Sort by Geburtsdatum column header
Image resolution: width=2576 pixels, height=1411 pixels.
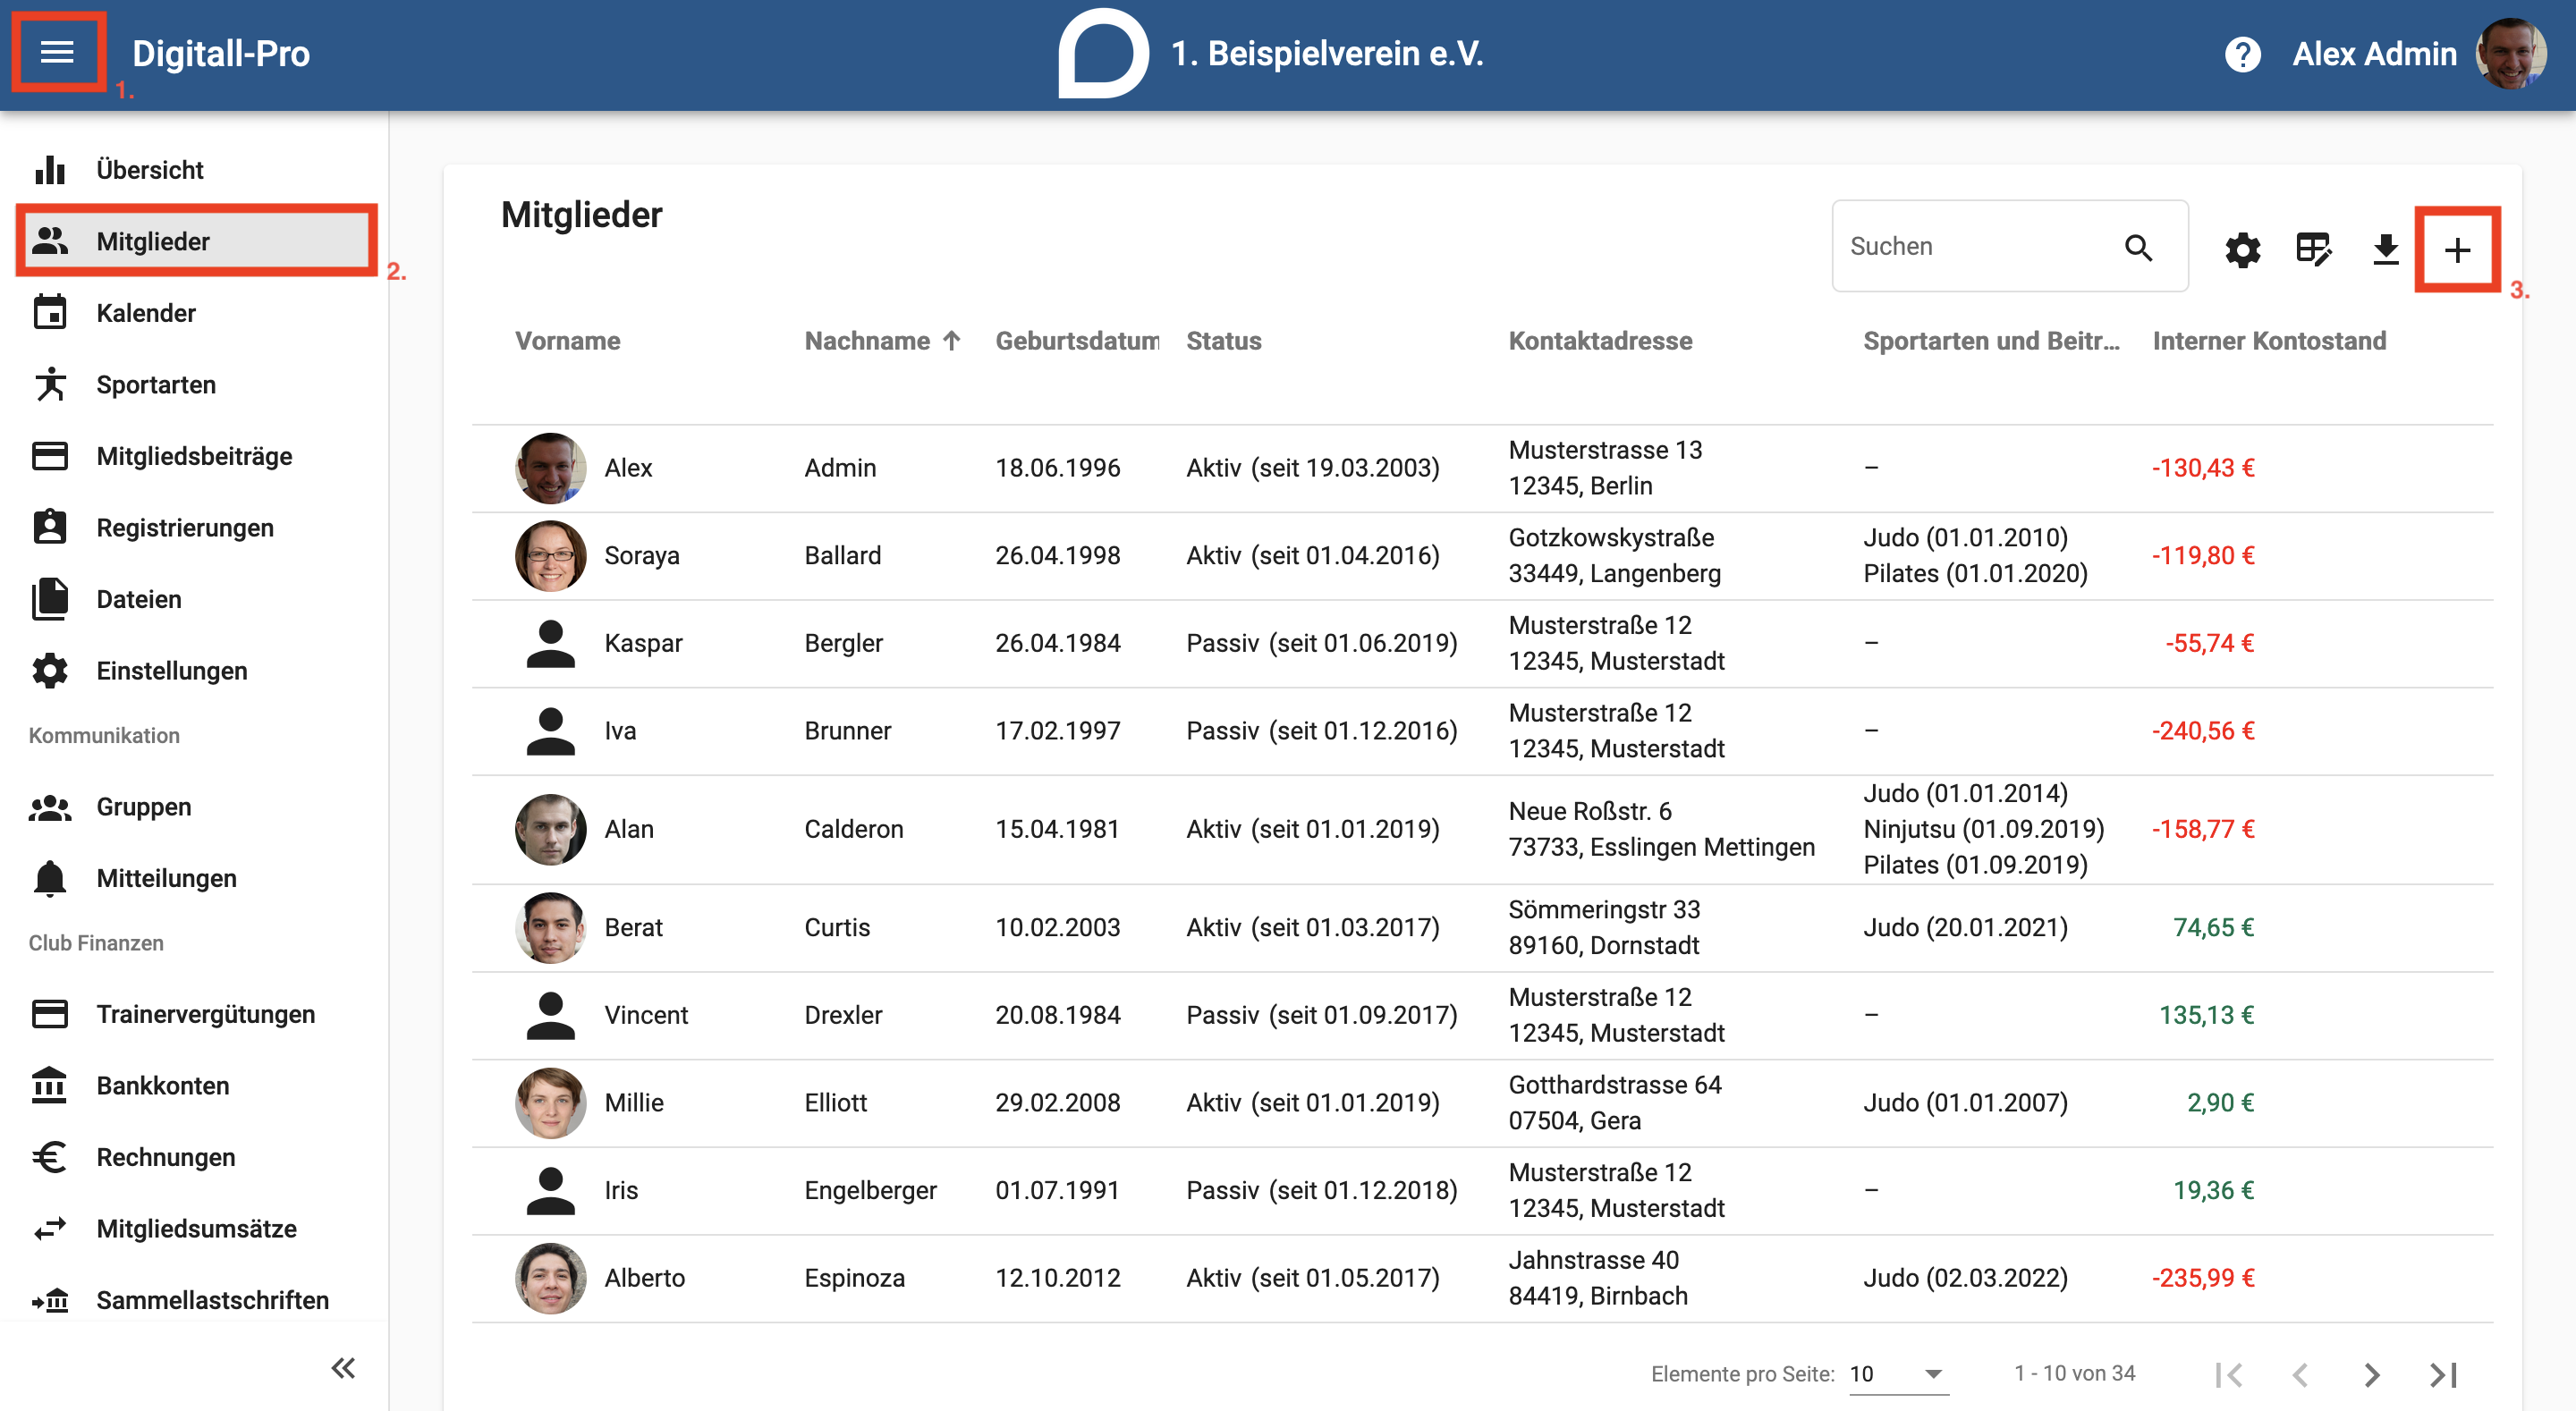click(x=1077, y=341)
